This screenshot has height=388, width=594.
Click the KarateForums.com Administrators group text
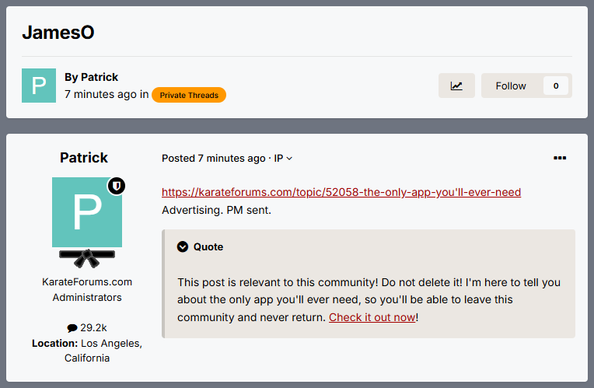tap(87, 289)
